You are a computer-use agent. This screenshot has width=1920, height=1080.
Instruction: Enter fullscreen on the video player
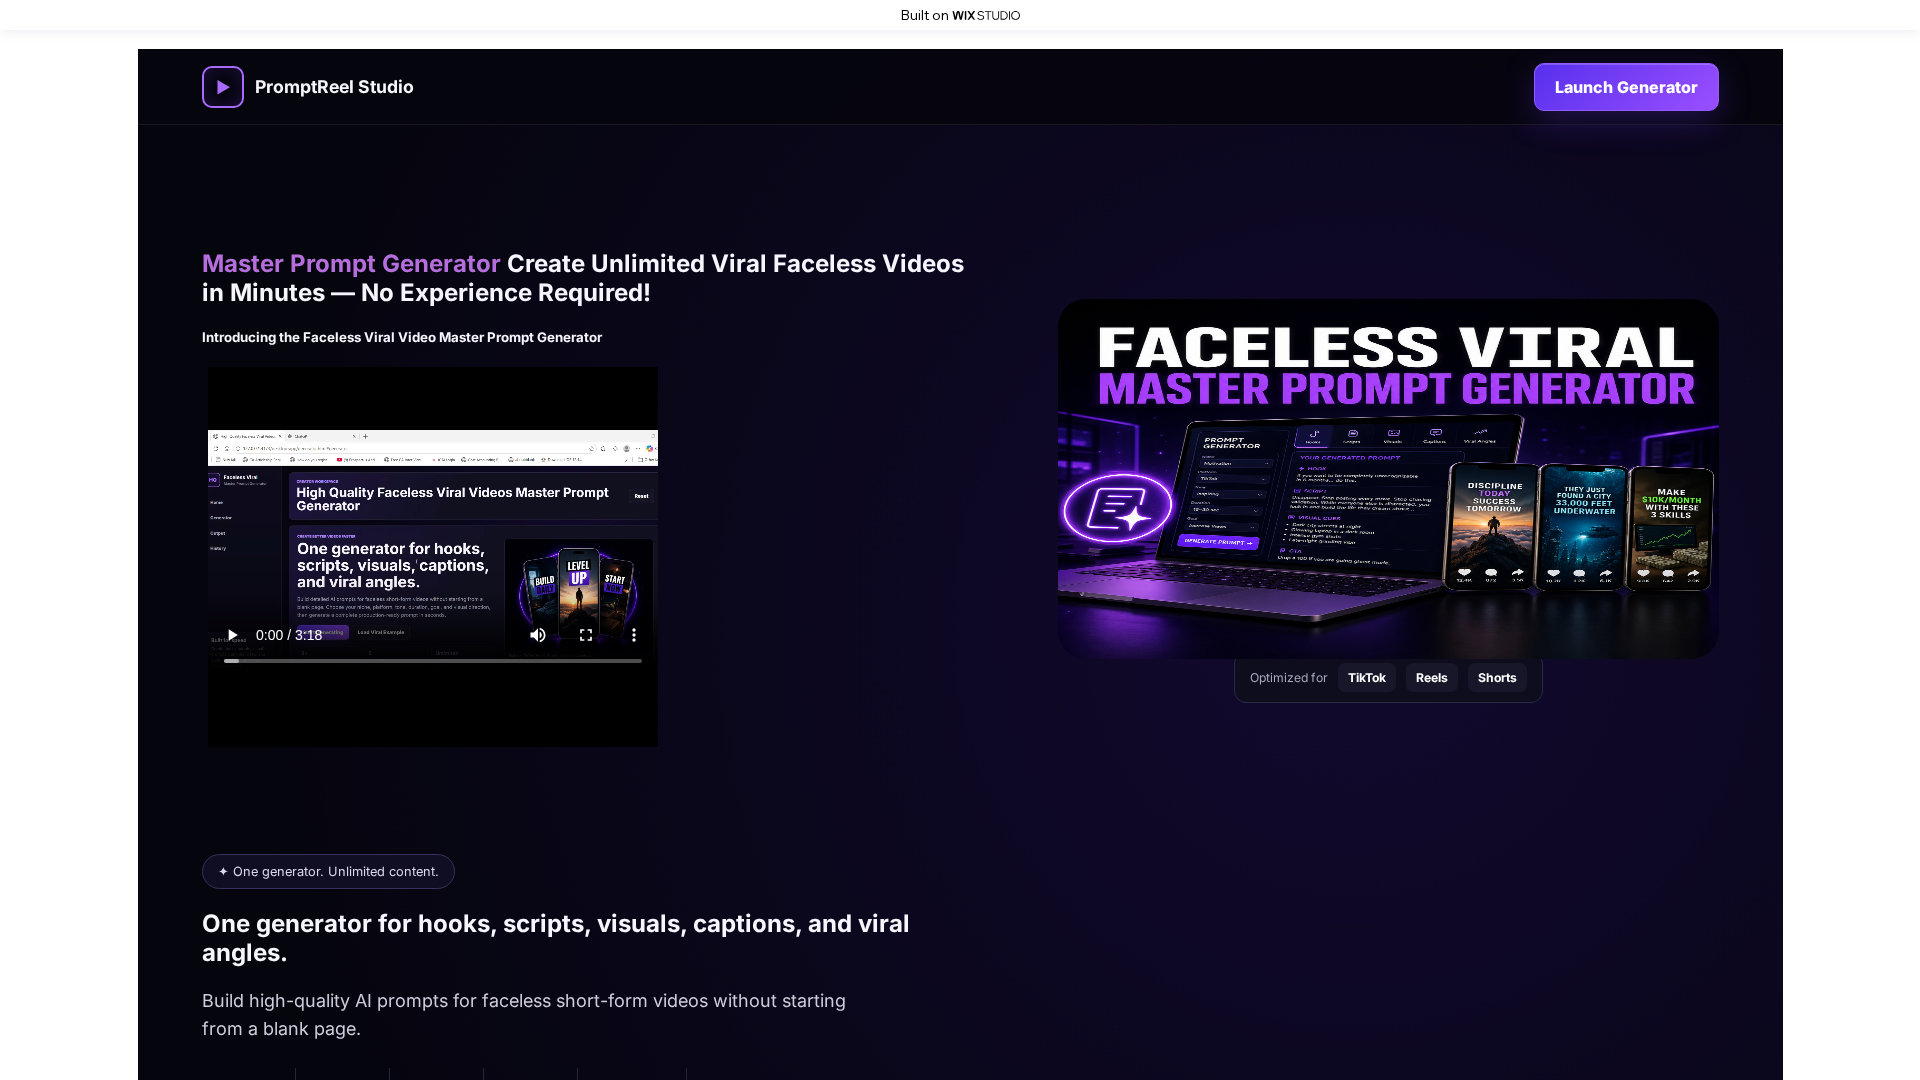click(586, 635)
